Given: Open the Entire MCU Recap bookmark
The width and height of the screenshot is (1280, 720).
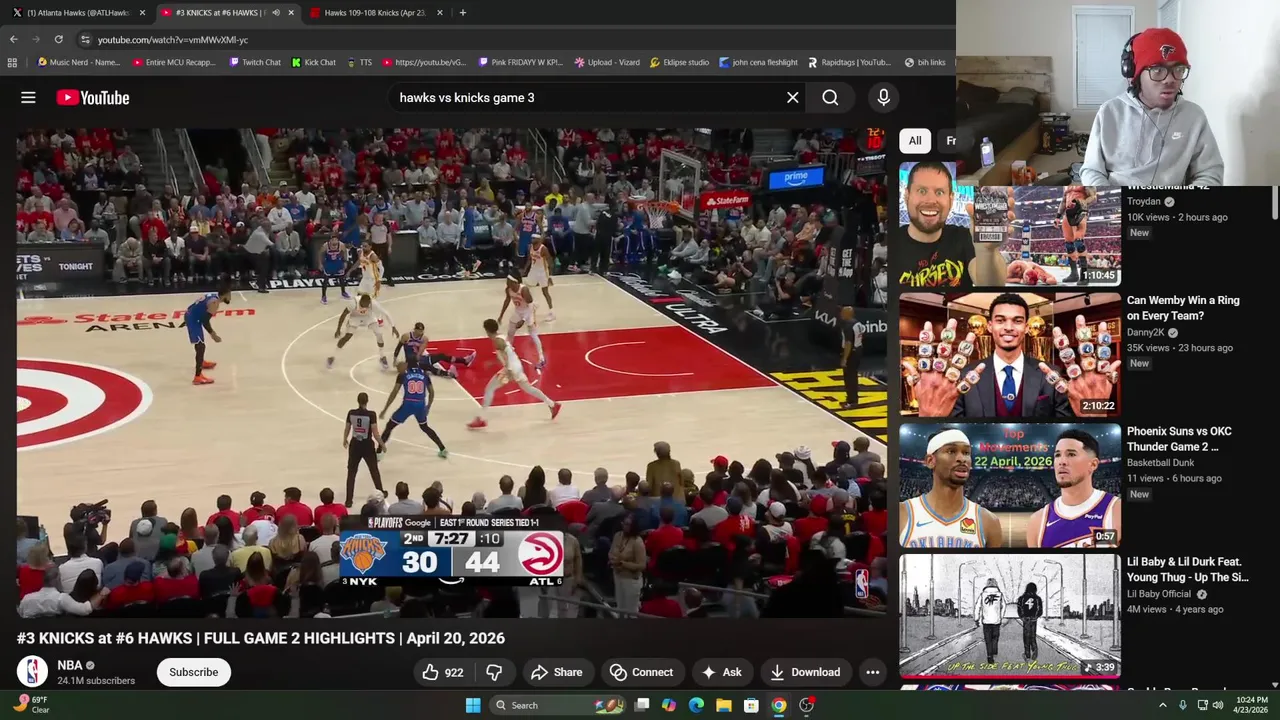Looking at the screenshot, I should tap(174, 62).
